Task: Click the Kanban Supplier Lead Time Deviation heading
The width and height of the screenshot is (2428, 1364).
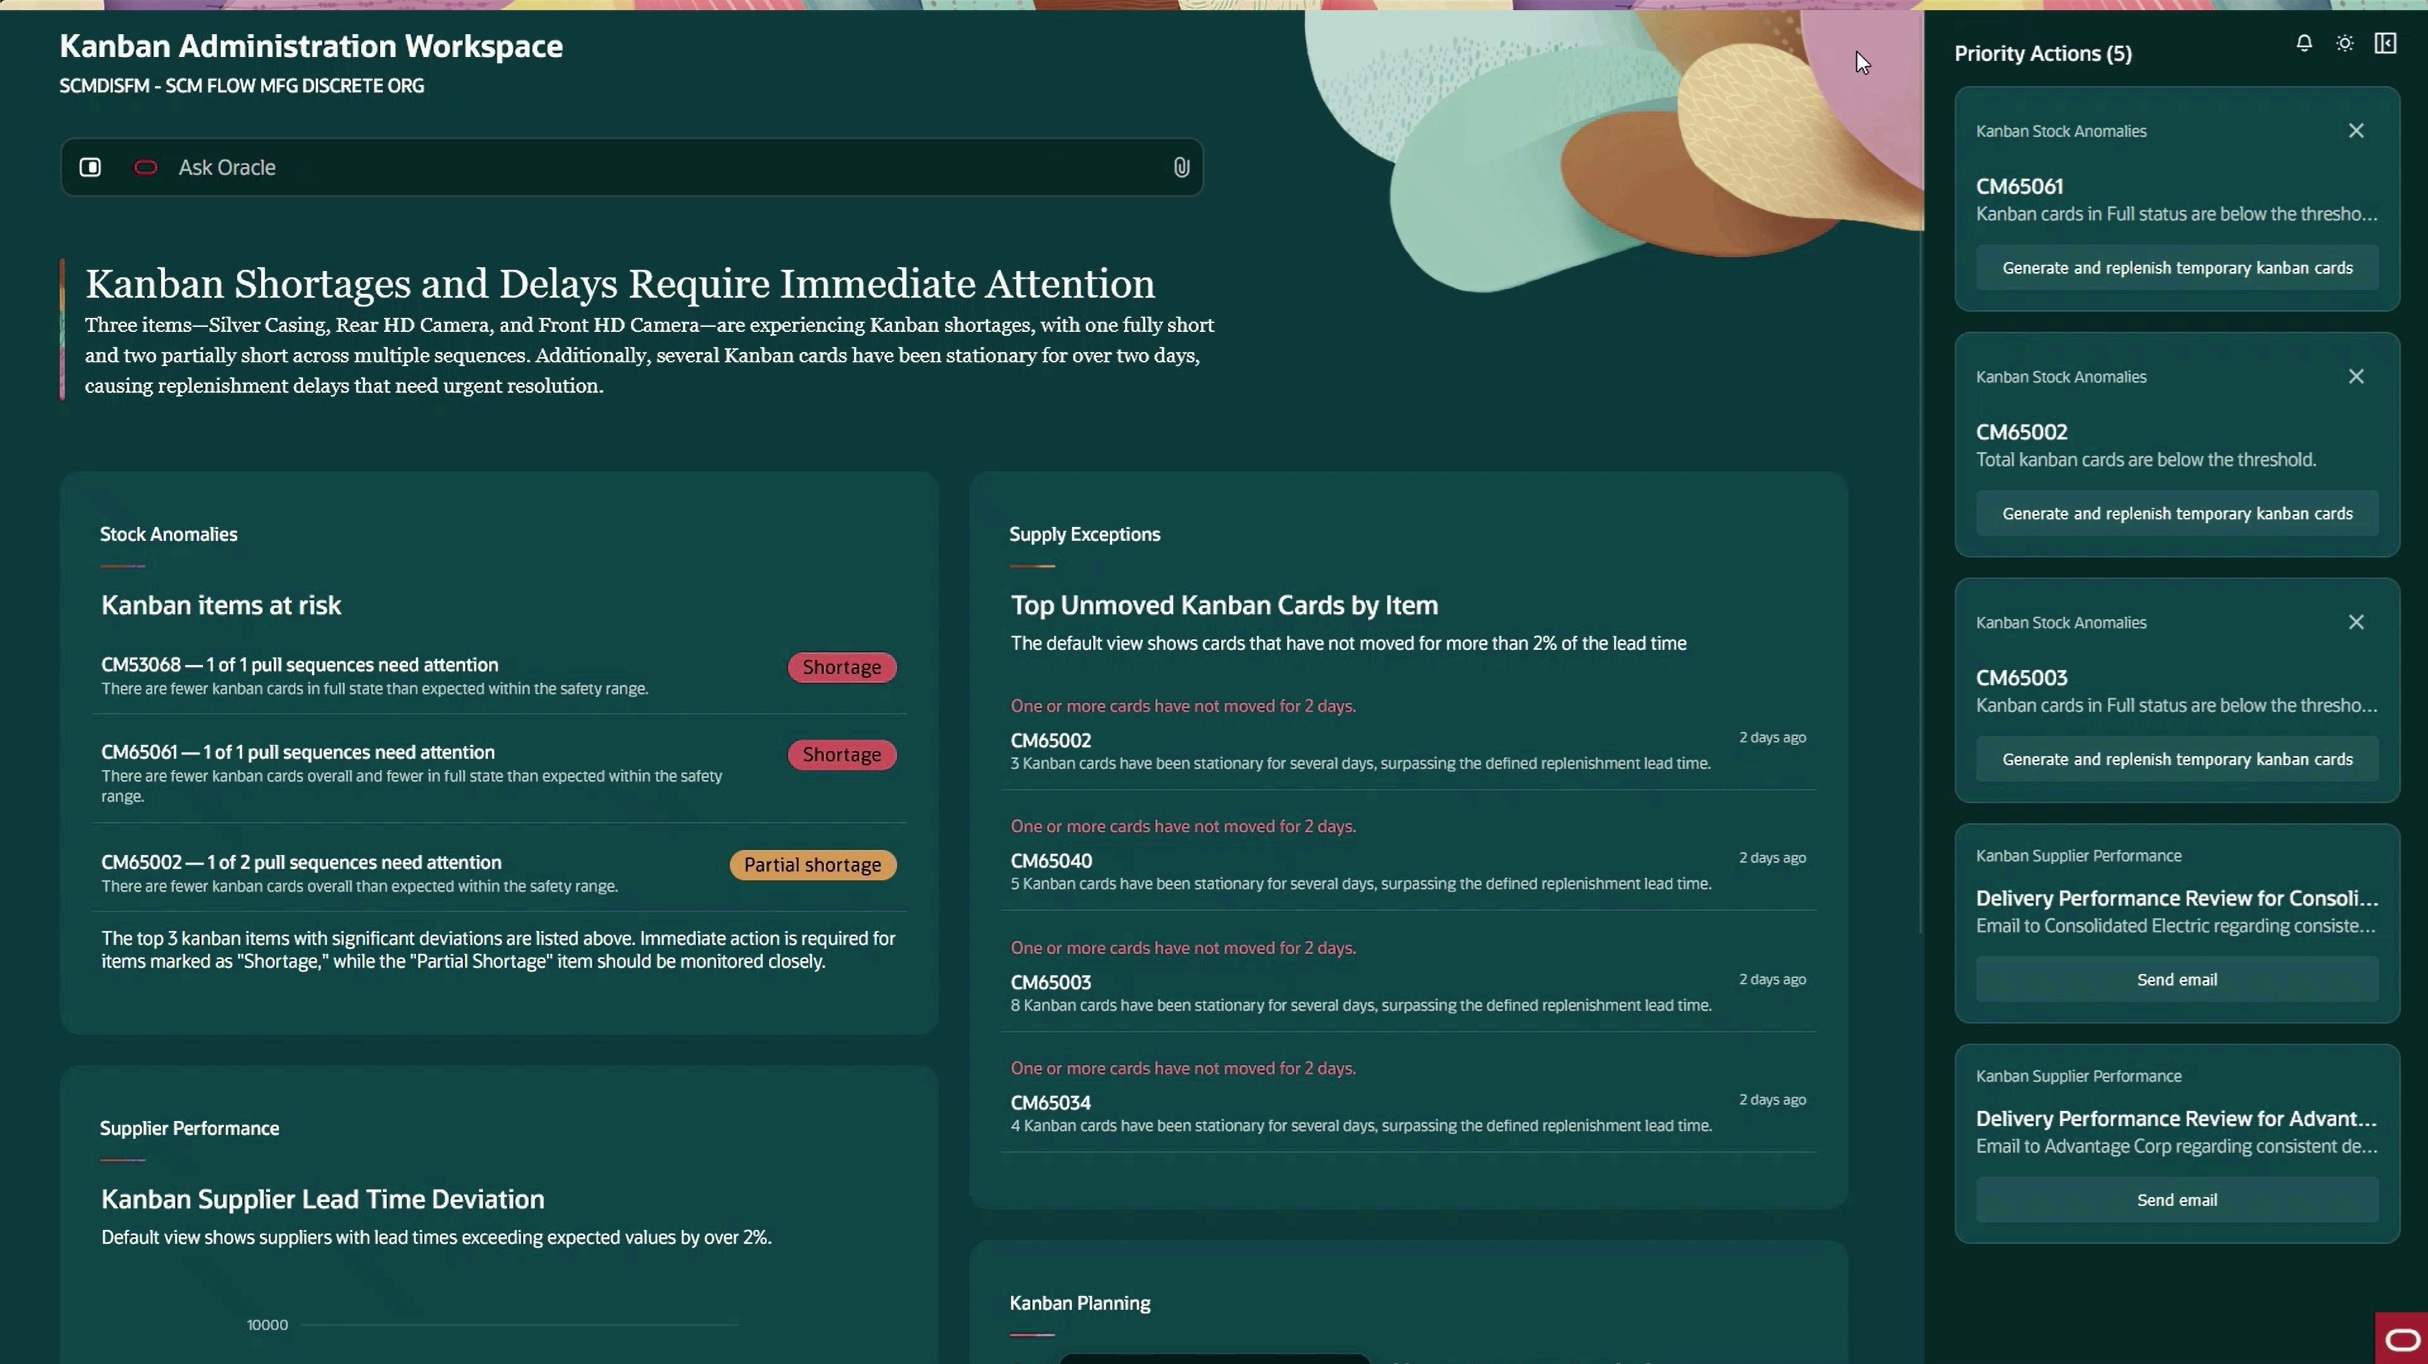Action: point(322,1199)
